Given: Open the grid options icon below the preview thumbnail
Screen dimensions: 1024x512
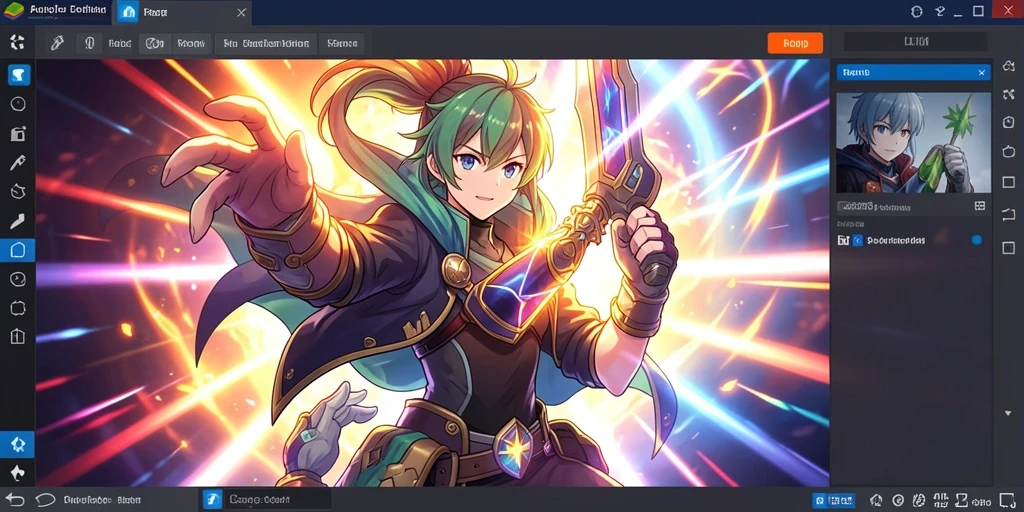Looking at the screenshot, I should coord(979,206).
